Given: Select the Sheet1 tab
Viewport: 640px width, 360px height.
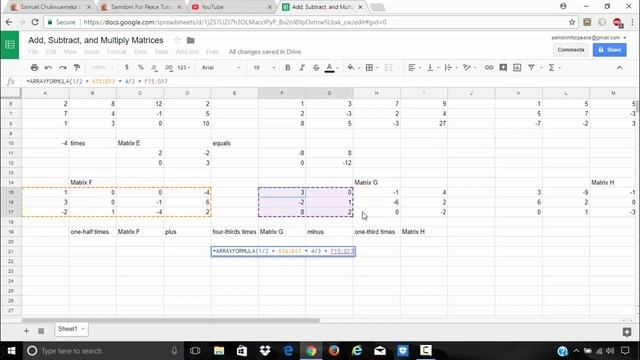Looking at the screenshot, I should (71, 329).
